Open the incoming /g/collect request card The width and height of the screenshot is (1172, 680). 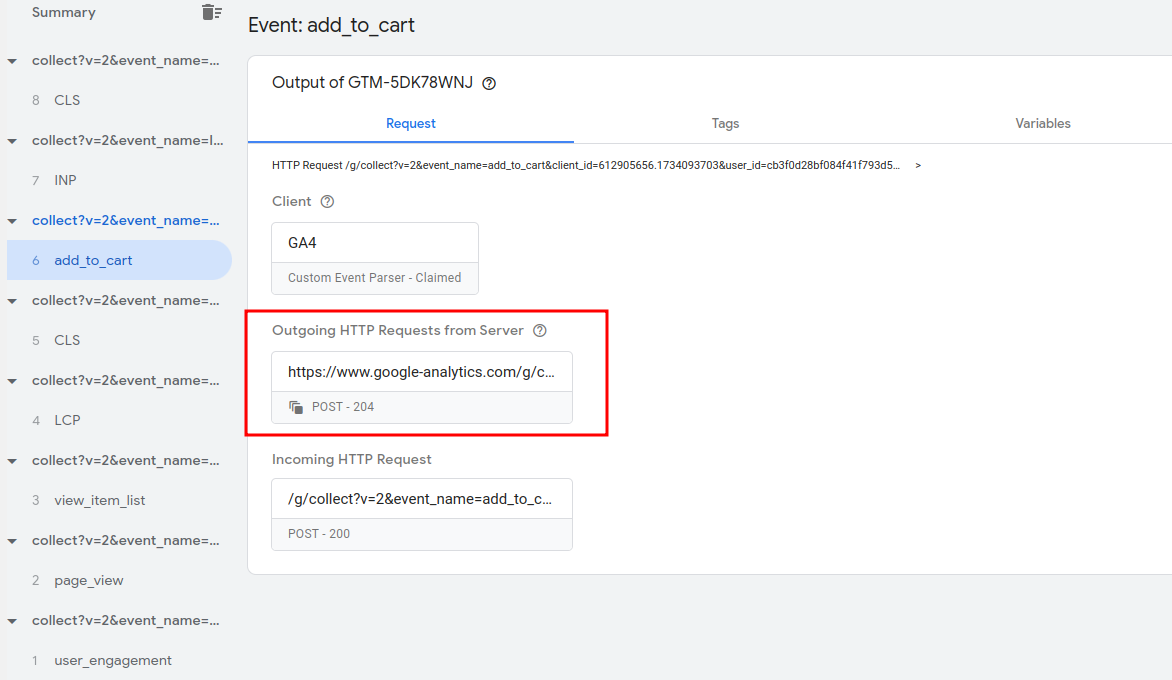421,514
